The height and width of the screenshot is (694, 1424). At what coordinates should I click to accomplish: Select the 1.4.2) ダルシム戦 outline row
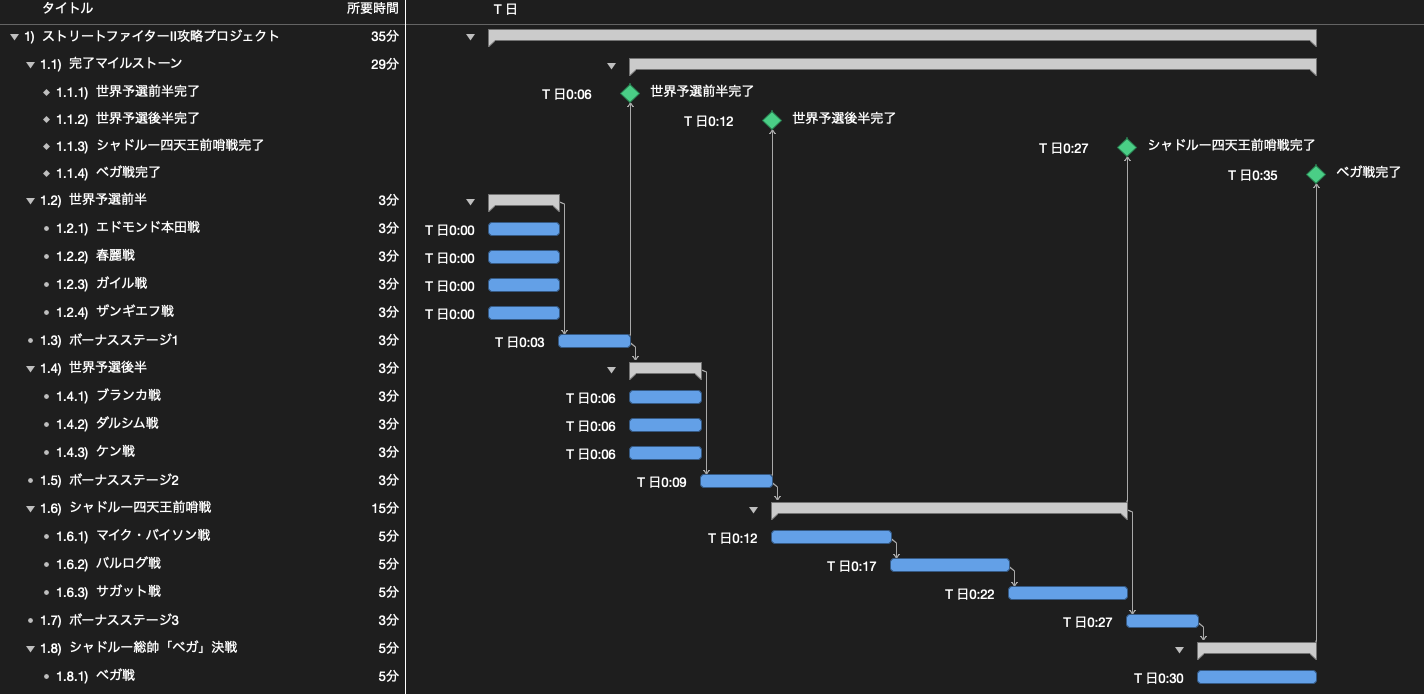tap(203, 424)
